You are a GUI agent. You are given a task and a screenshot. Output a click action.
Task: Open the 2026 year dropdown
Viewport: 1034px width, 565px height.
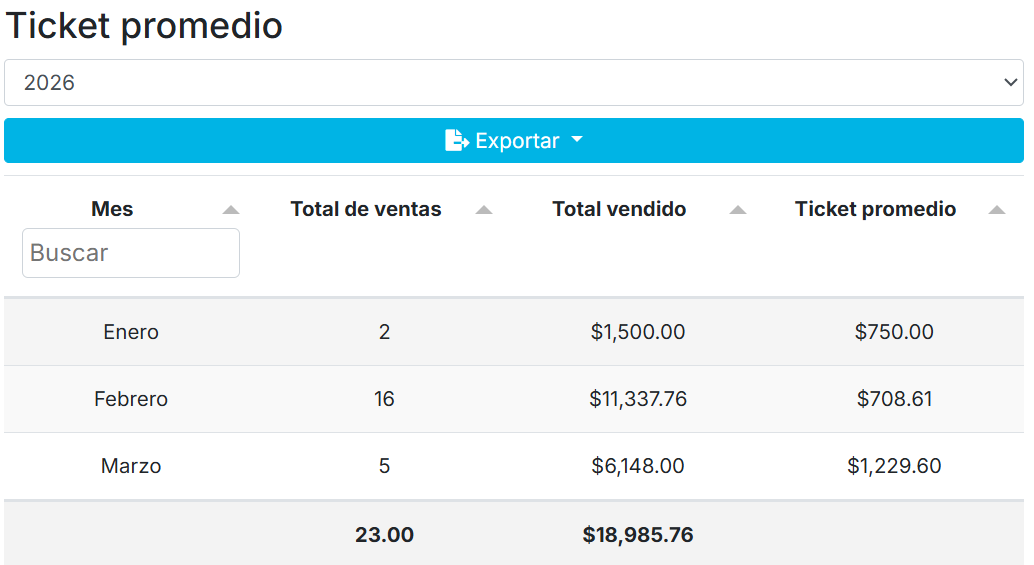tap(513, 83)
